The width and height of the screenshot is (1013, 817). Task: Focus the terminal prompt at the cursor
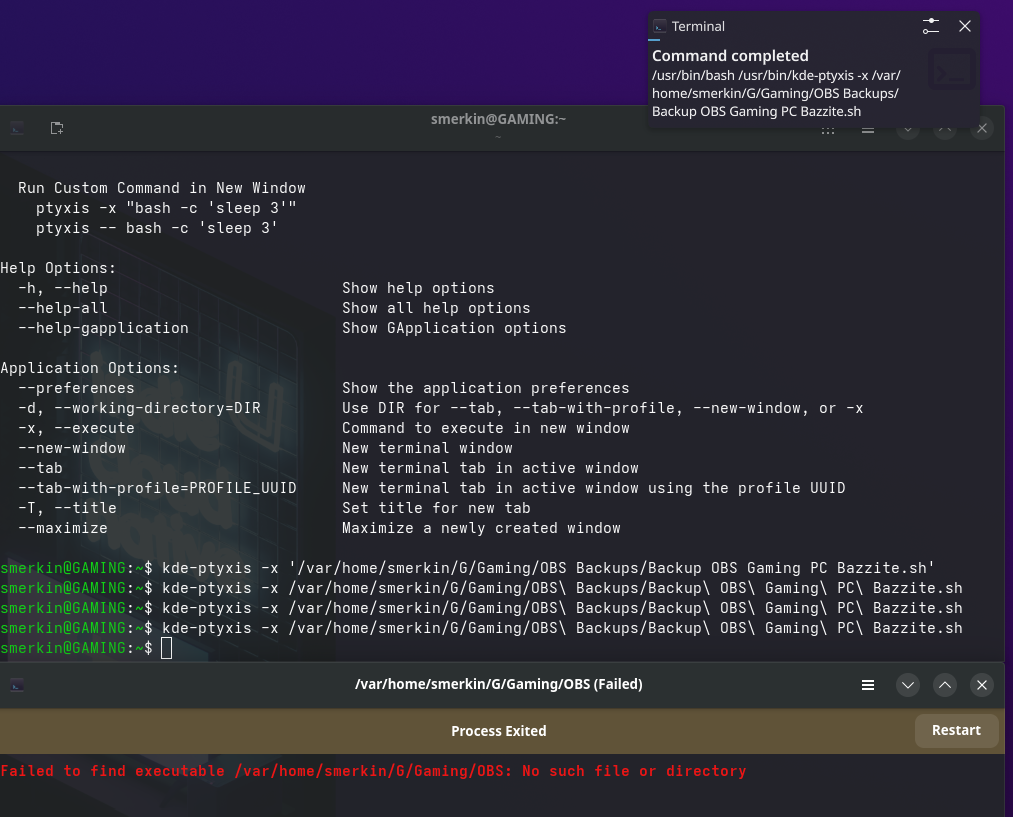[166, 649]
